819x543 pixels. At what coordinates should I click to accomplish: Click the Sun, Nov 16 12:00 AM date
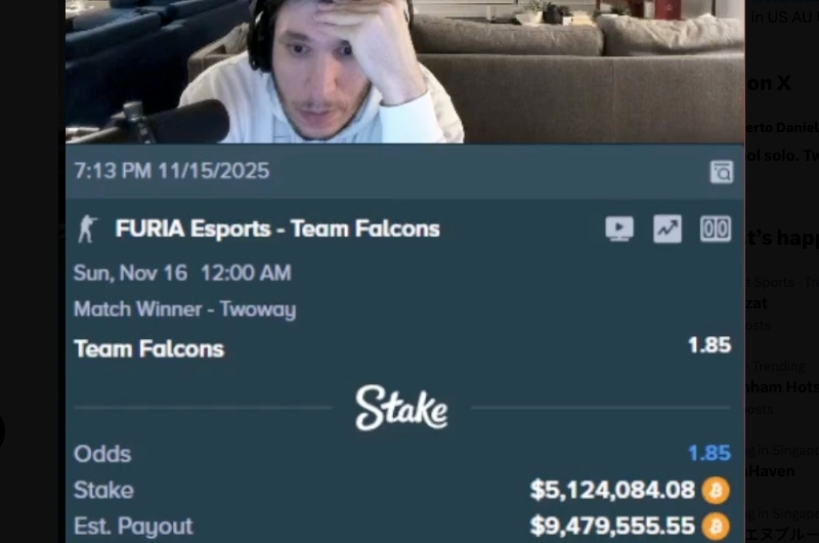[182, 273]
